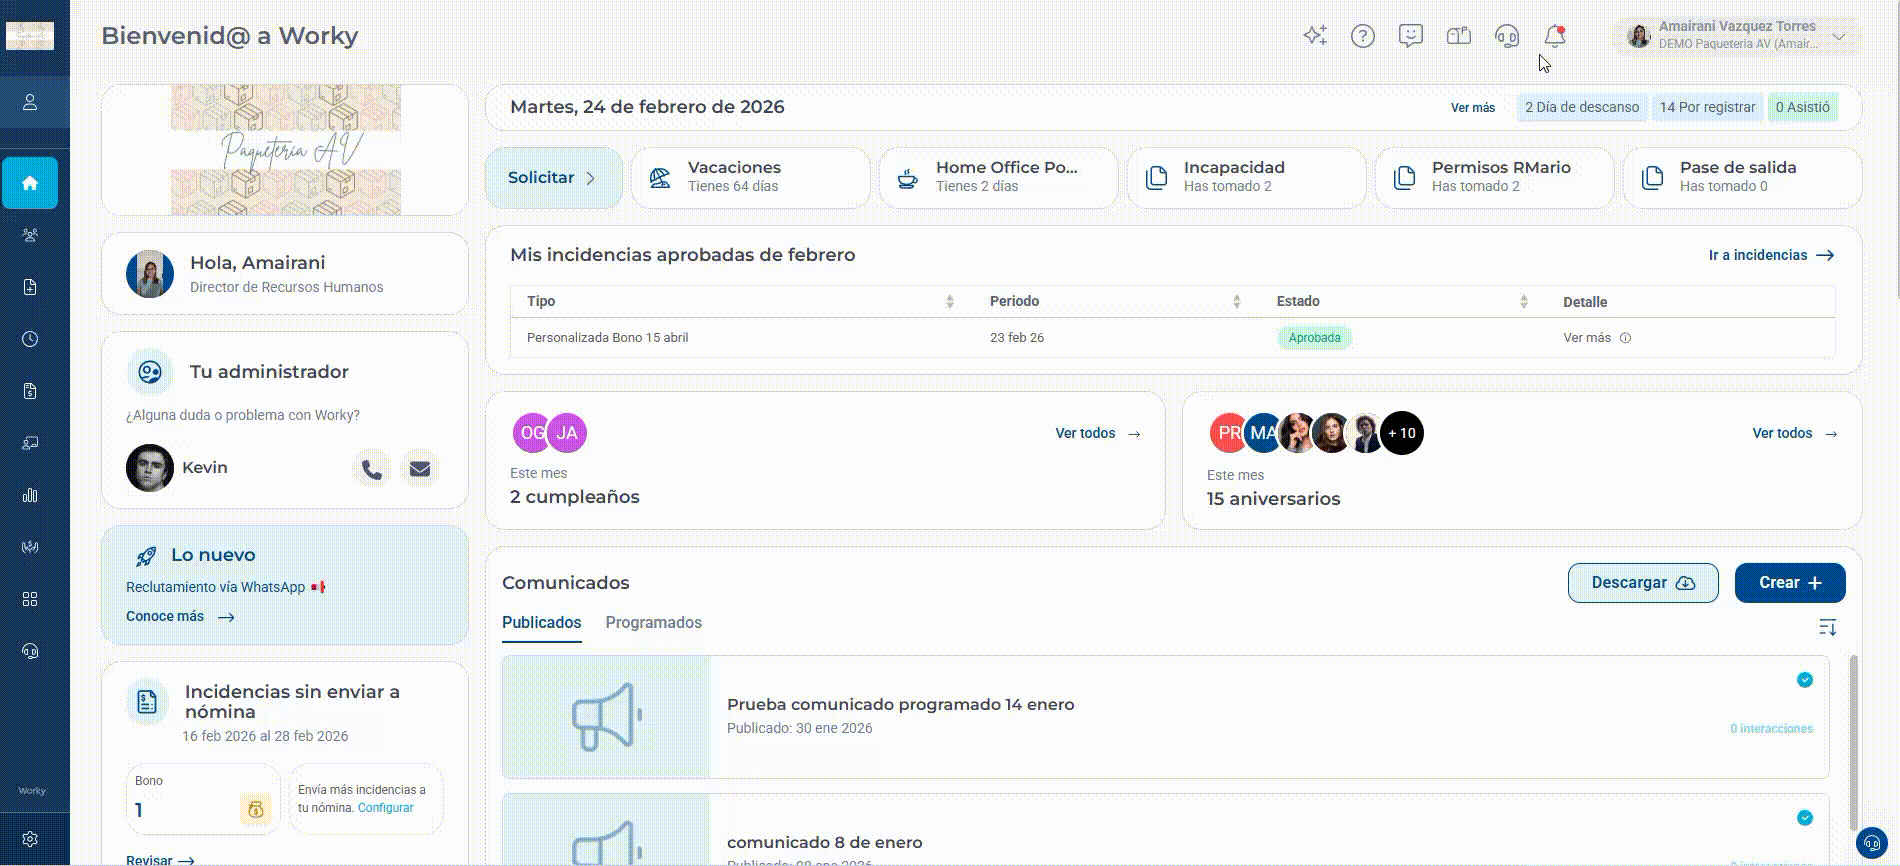Request Vacaciones with 64 días
The image size is (1900, 866).
pyautogui.click(x=751, y=178)
